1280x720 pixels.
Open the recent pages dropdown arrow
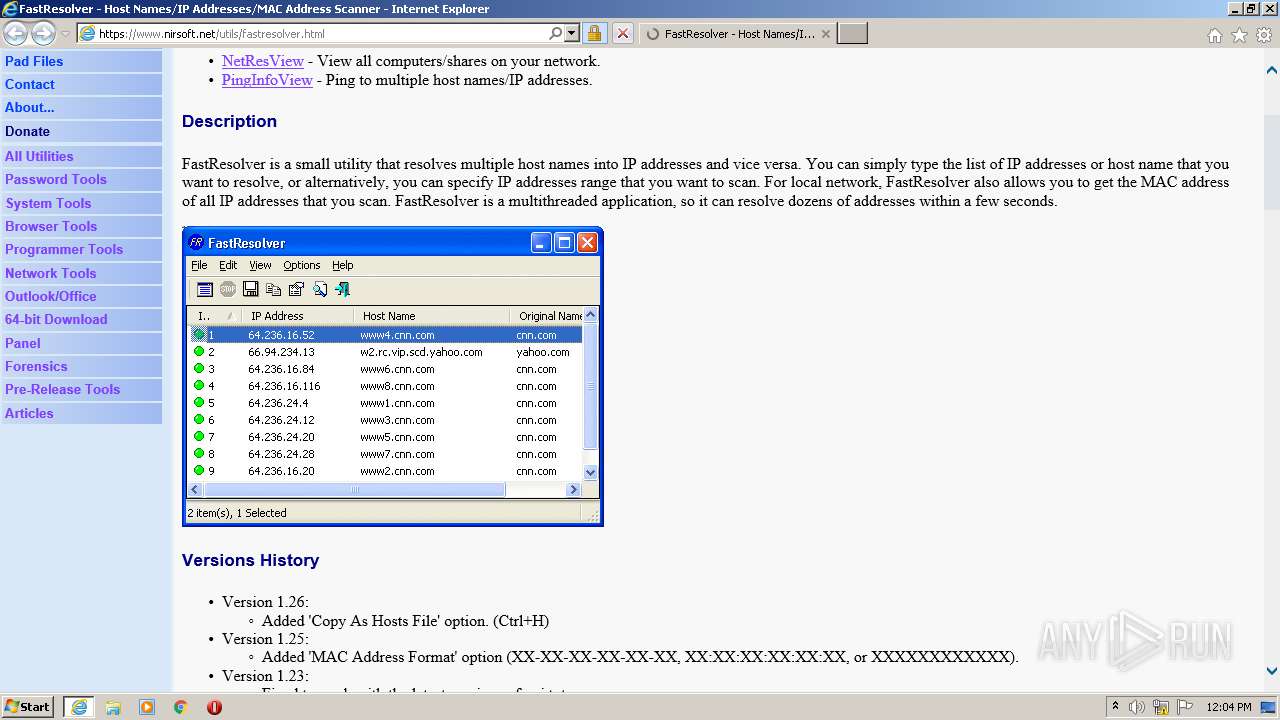click(x=65, y=34)
